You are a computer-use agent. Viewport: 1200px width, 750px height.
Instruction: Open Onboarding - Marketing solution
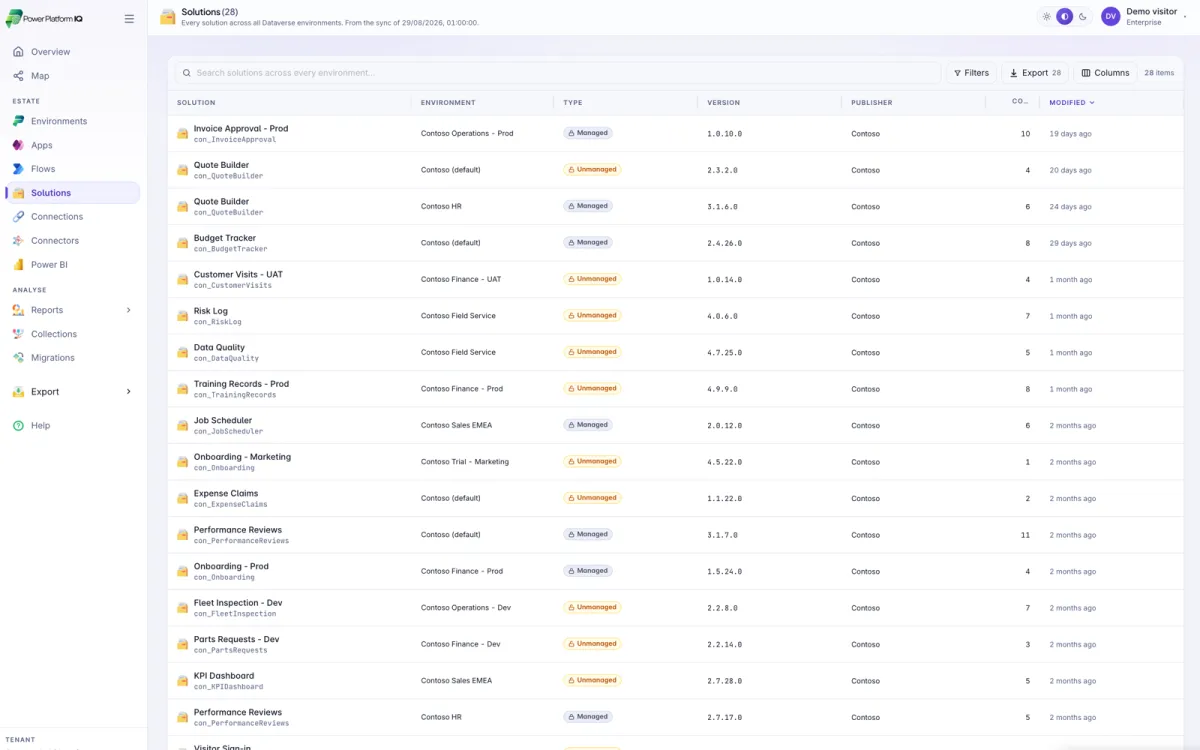click(242, 457)
